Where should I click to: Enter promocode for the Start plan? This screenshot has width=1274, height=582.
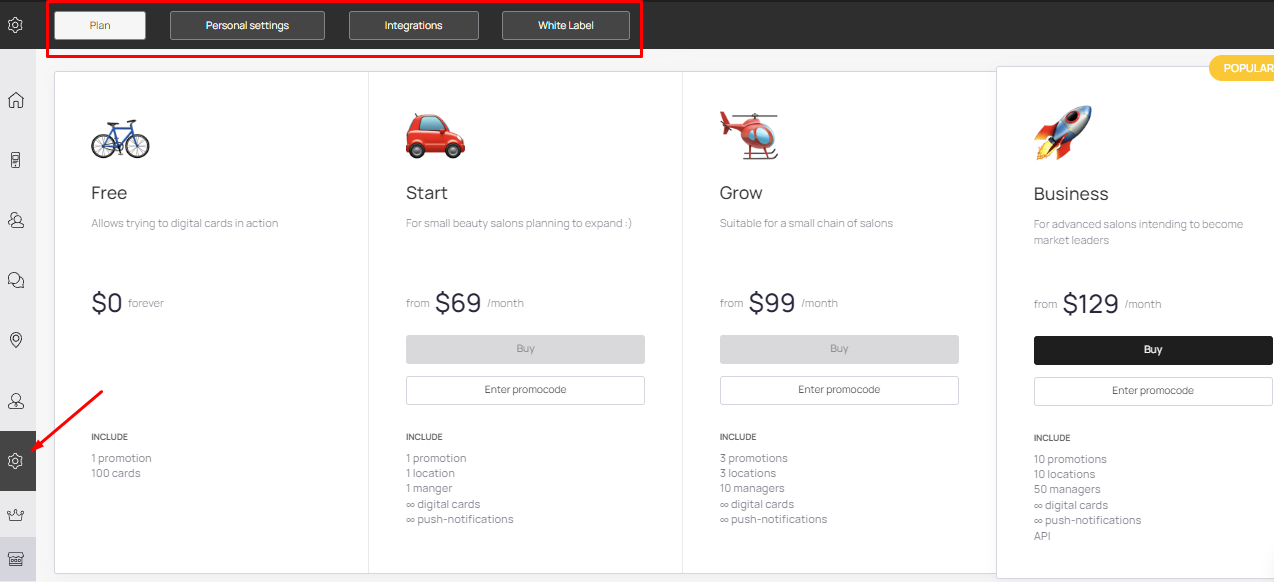click(x=525, y=390)
